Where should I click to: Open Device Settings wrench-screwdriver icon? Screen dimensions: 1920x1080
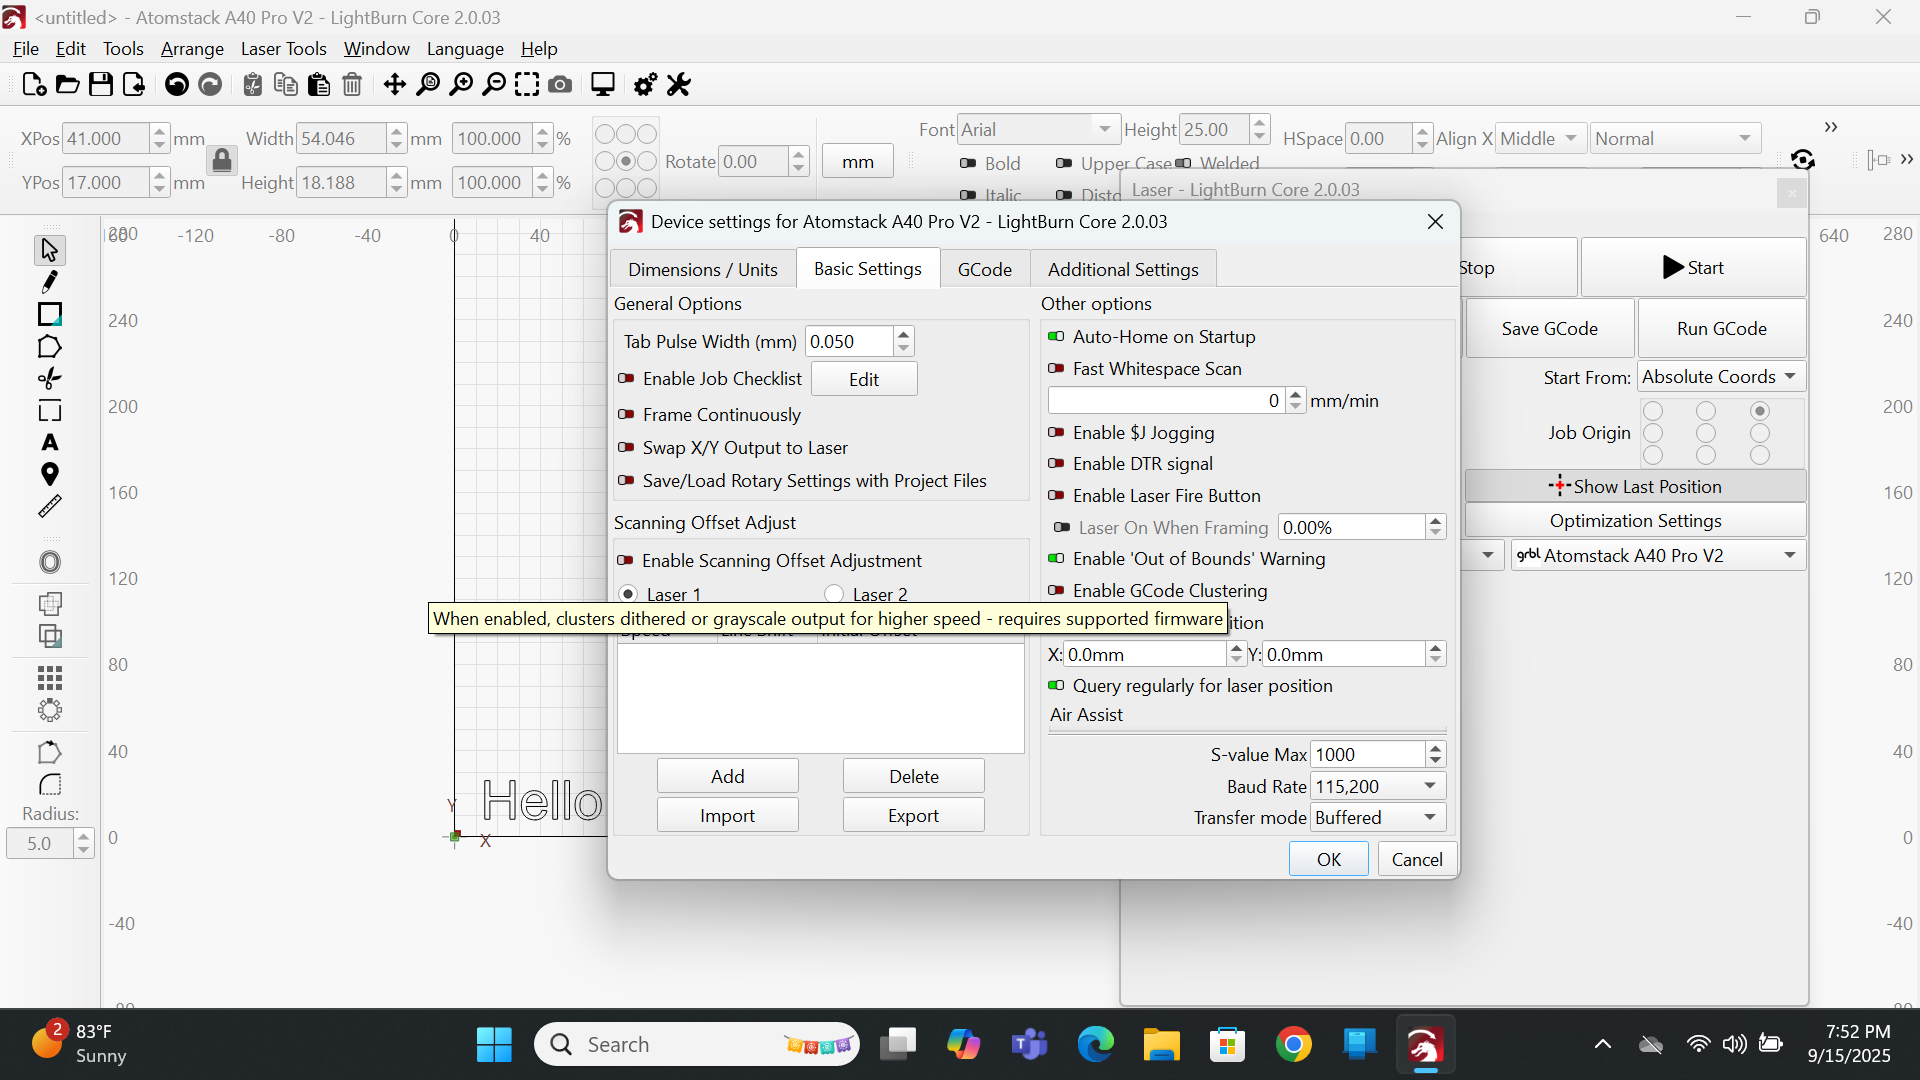(679, 85)
